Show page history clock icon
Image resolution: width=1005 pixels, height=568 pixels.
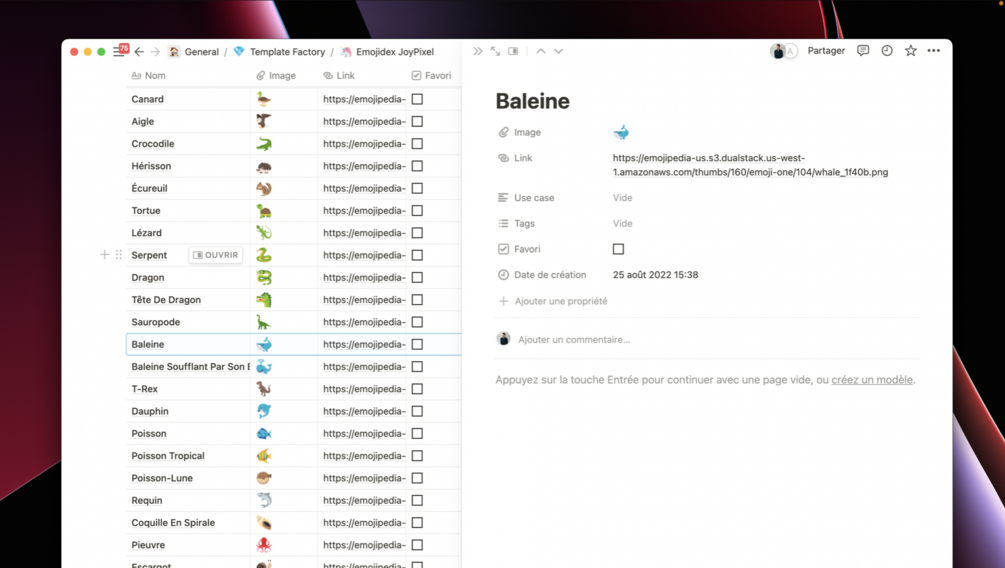point(887,51)
